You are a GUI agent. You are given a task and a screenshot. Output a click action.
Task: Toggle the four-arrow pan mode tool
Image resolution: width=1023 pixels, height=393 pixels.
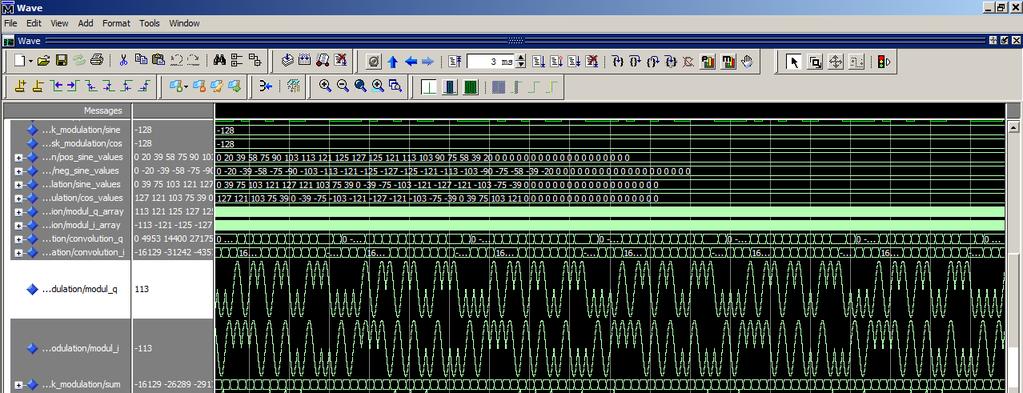836,62
